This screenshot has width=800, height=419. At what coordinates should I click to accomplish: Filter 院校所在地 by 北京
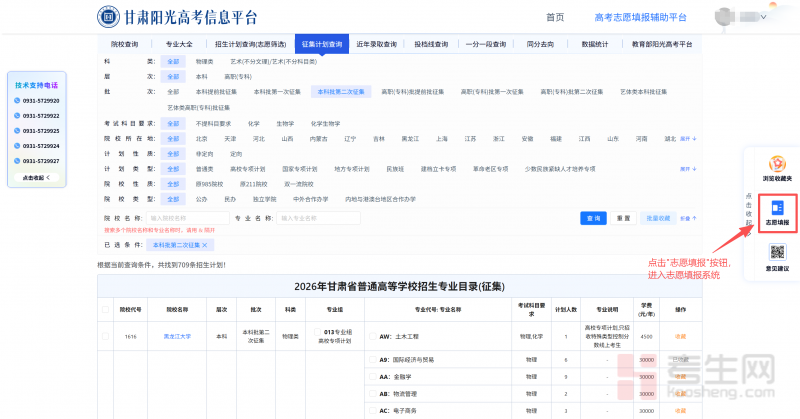coord(202,139)
